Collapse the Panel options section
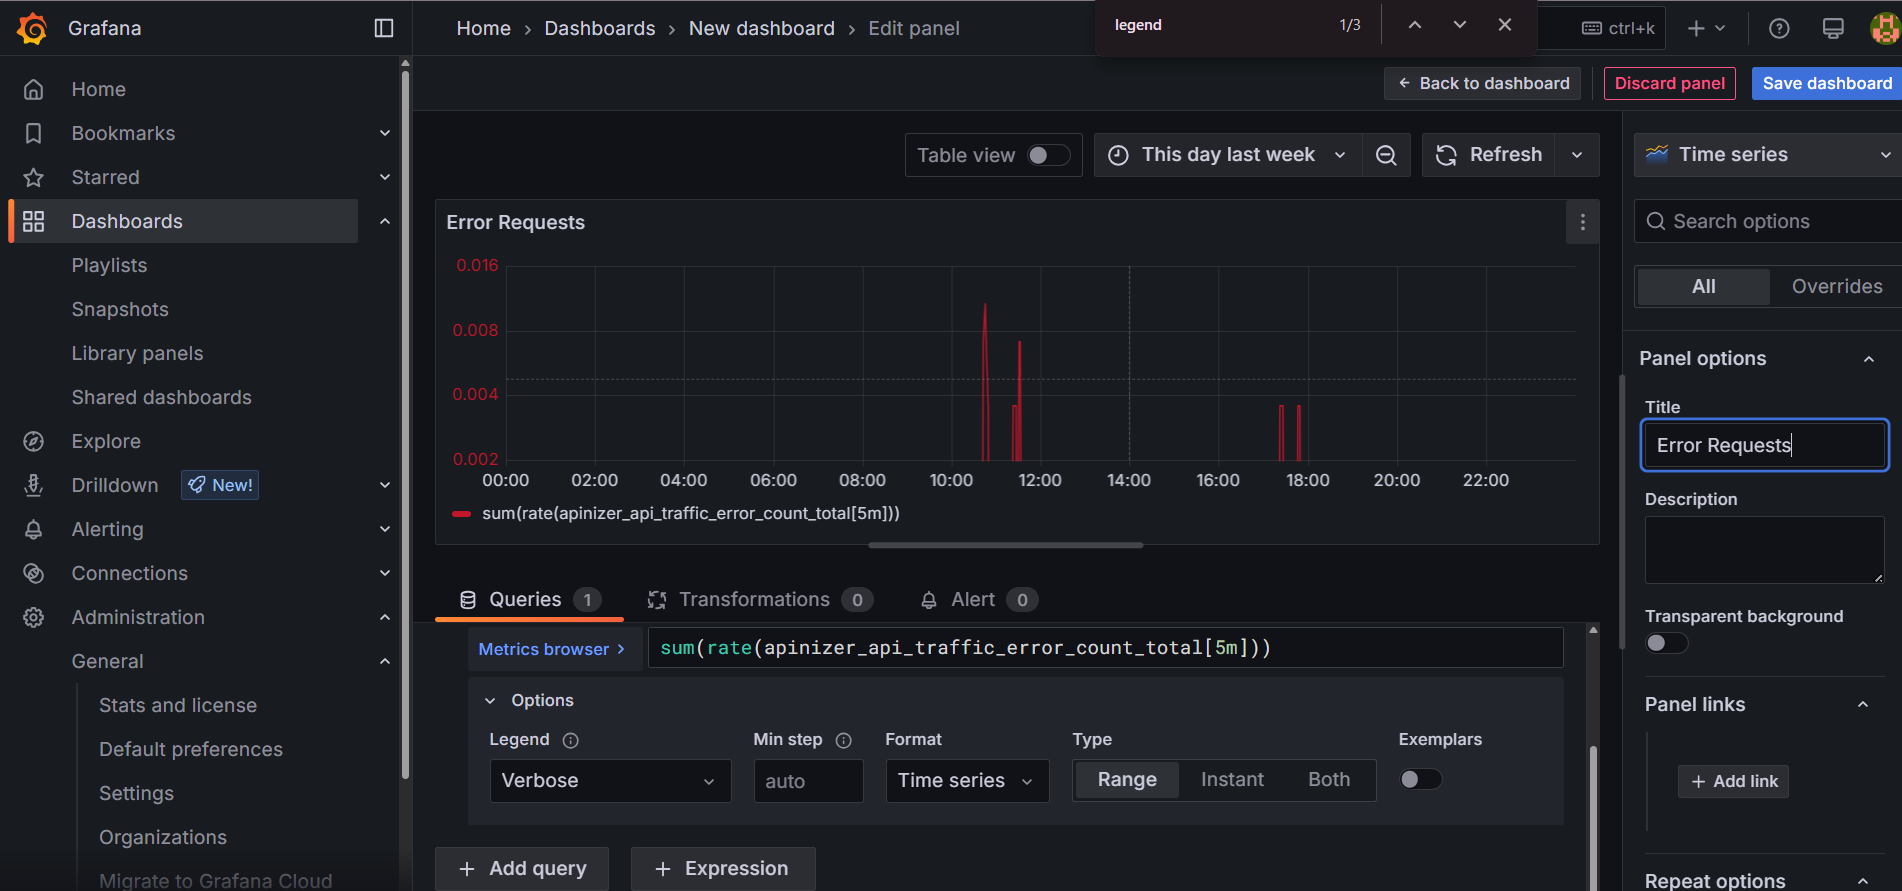The height and width of the screenshot is (891, 1902). pyautogui.click(x=1868, y=359)
